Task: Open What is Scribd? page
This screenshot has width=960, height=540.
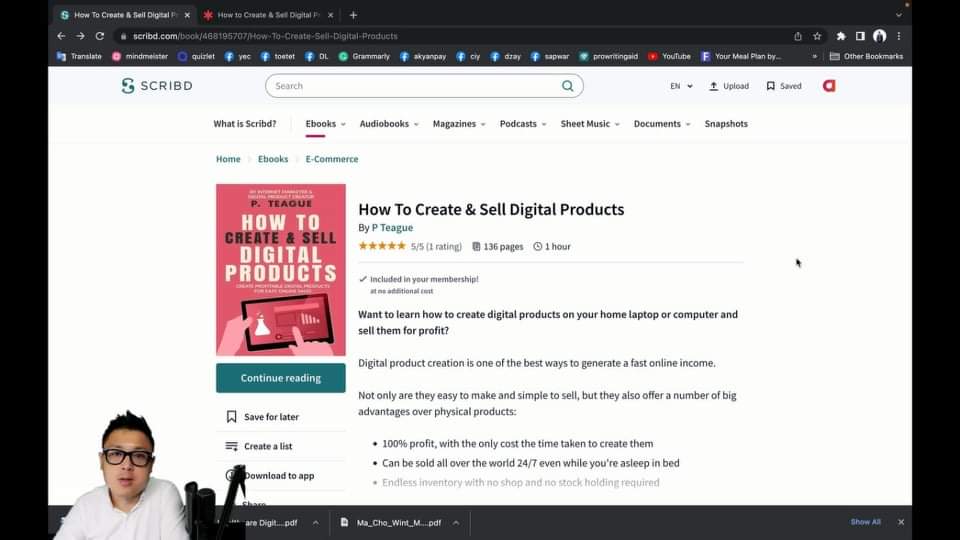Action: tap(244, 124)
